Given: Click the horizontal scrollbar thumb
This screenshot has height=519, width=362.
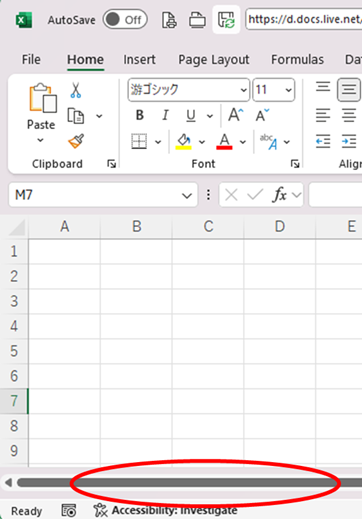Looking at the screenshot, I should tap(189, 482).
